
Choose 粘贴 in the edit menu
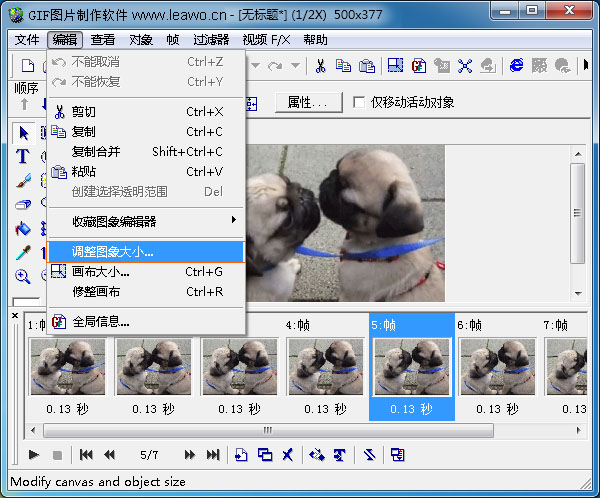click(x=146, y=171)
